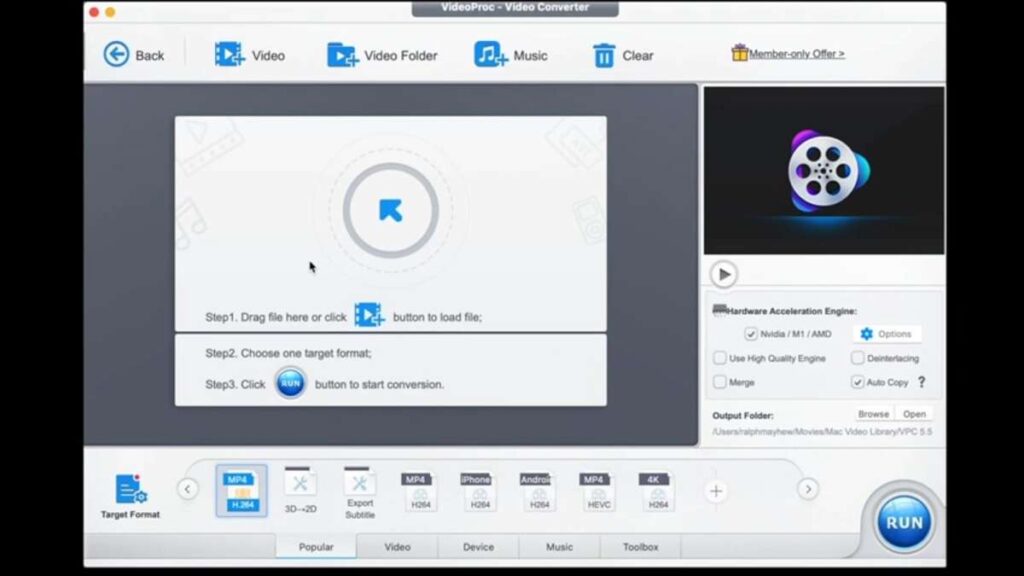
Task: Browse for an output folder
Action: point(873,414)
